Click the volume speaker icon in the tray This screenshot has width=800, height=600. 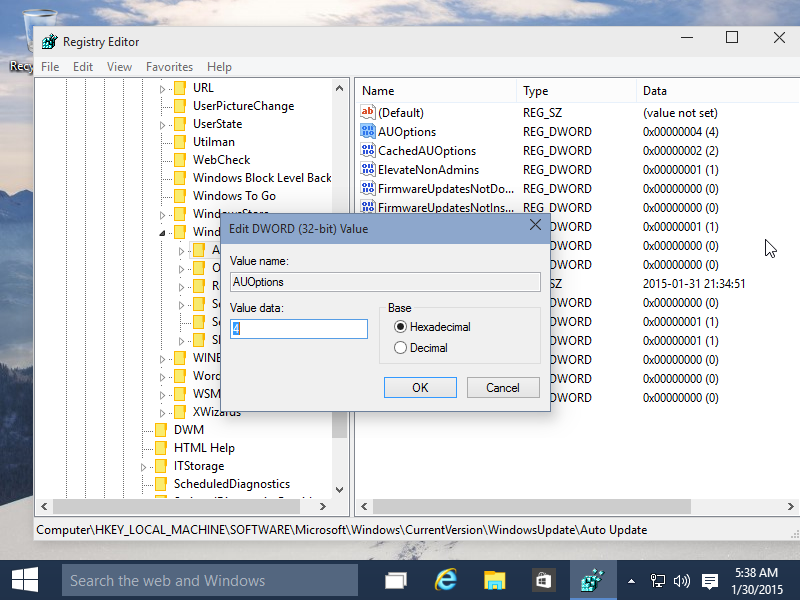coord(682,579)
